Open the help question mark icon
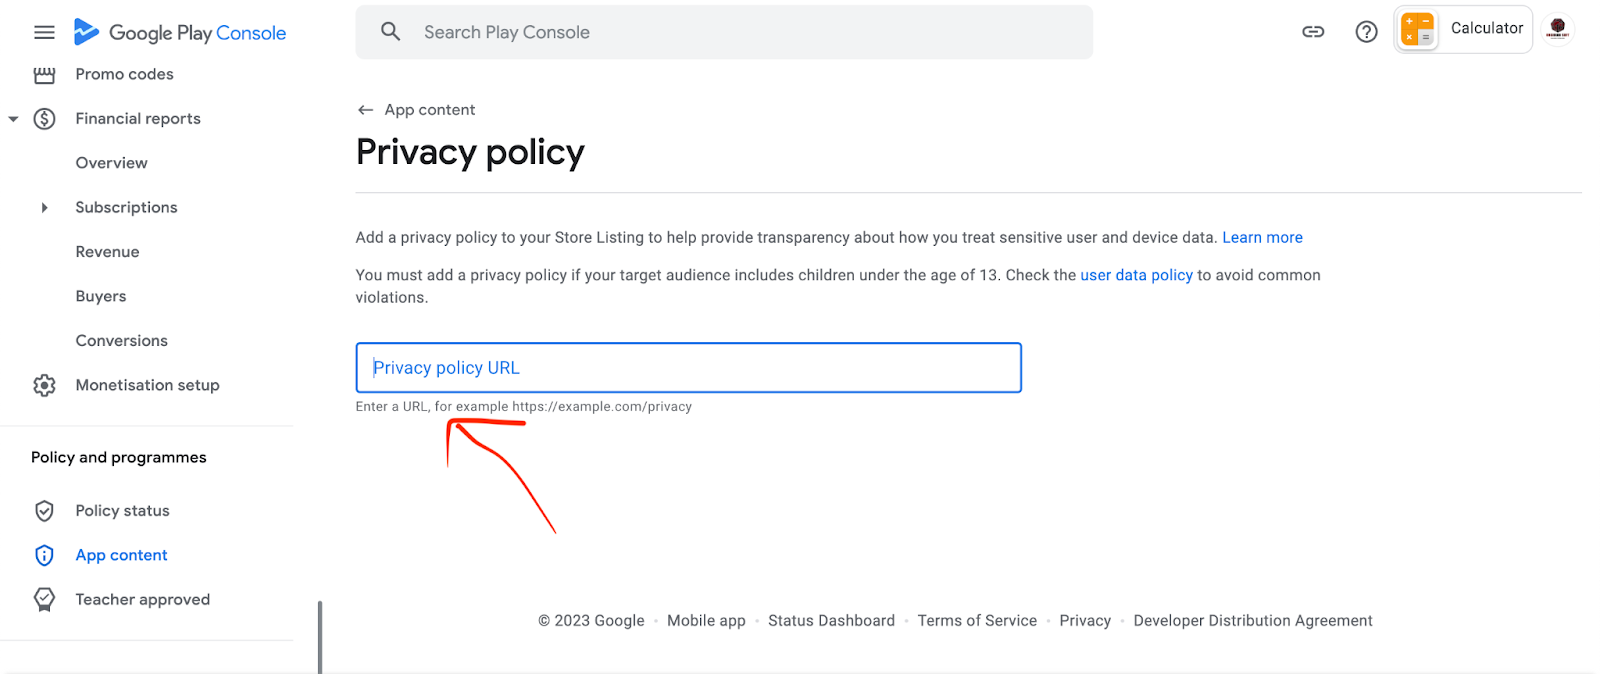The height and width of the screenshot is (674, 1600). pyautogui.click(x=1366, y=32)
